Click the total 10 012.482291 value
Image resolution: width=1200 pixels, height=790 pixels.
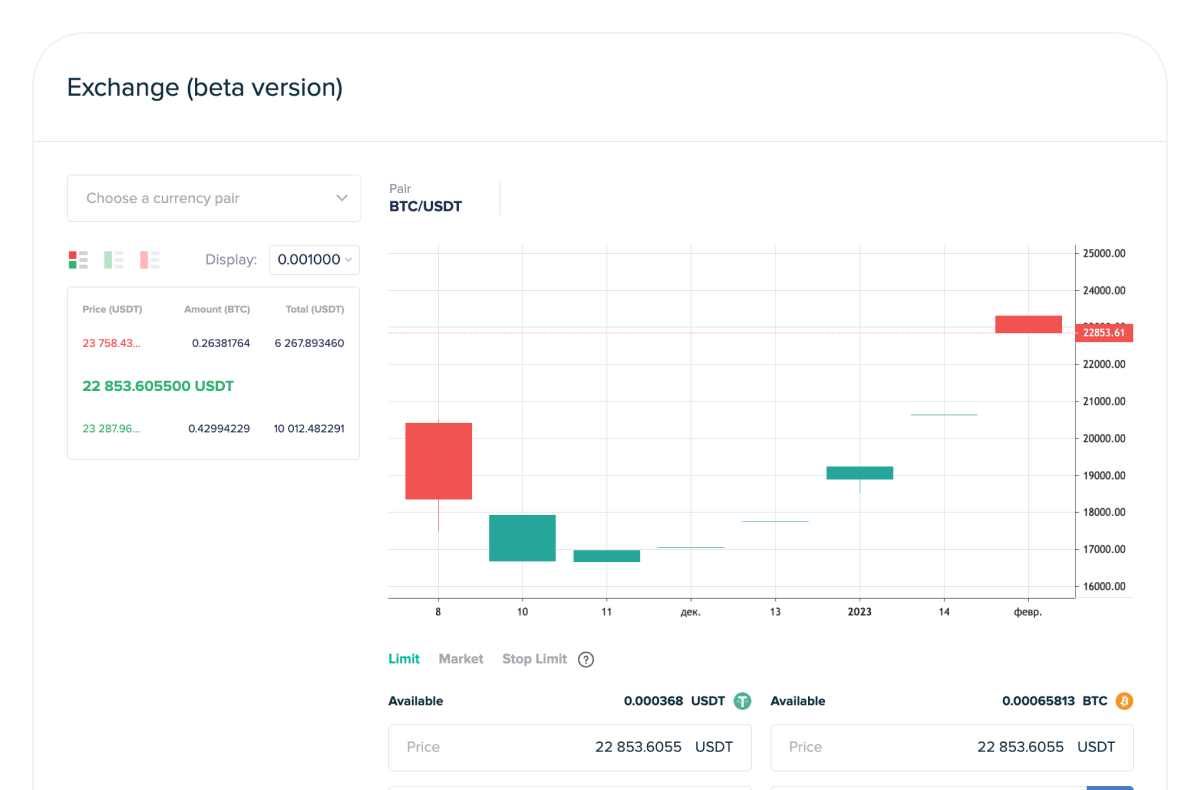309,429
